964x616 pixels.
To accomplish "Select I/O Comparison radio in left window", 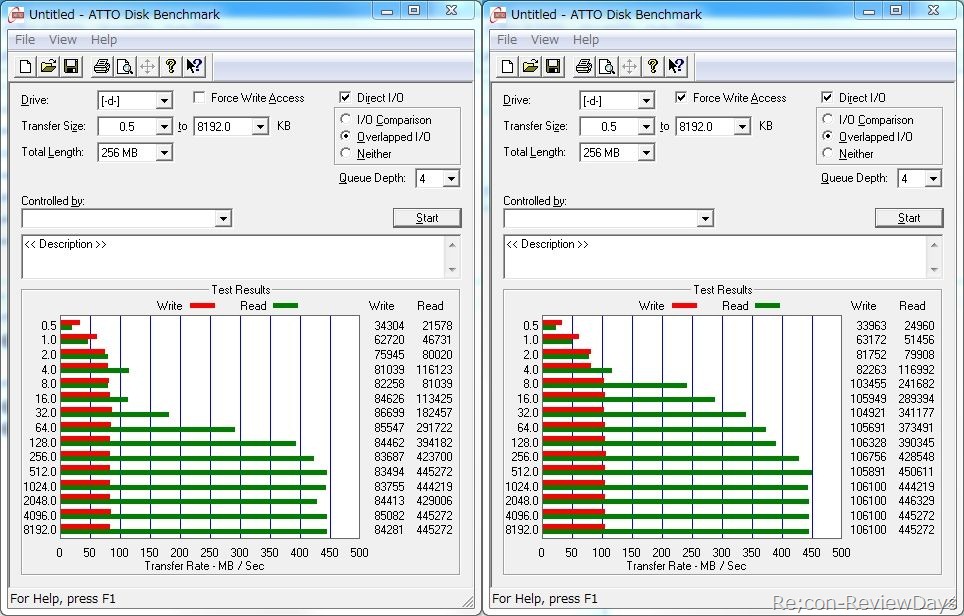I will pyautogui.click(x=347, y=120).
